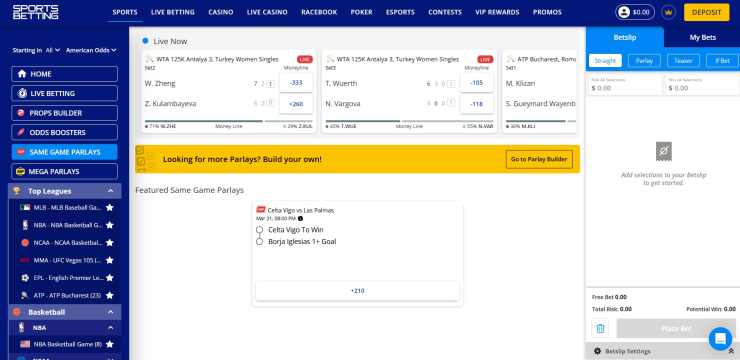Collapse the NBA subsection
The image size is (740, 360).
pyautogui.click(x=110, y=327)
